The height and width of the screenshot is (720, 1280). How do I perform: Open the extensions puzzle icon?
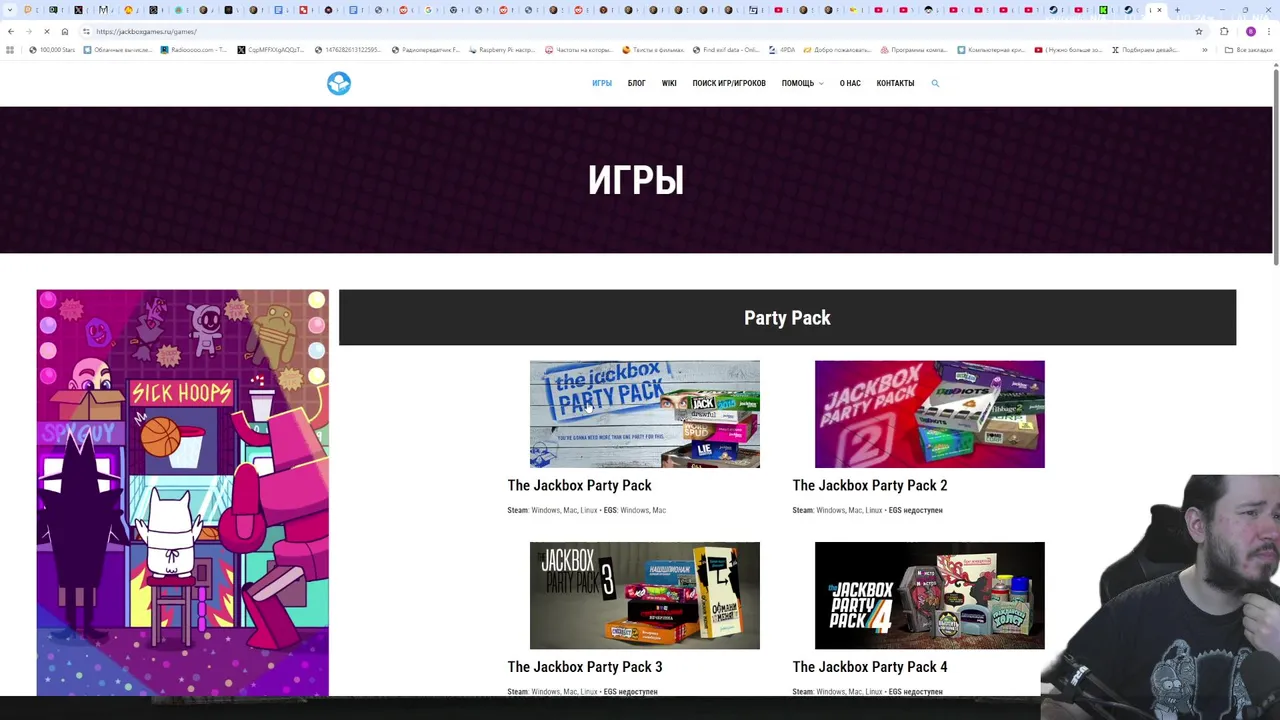(1224, 31)
